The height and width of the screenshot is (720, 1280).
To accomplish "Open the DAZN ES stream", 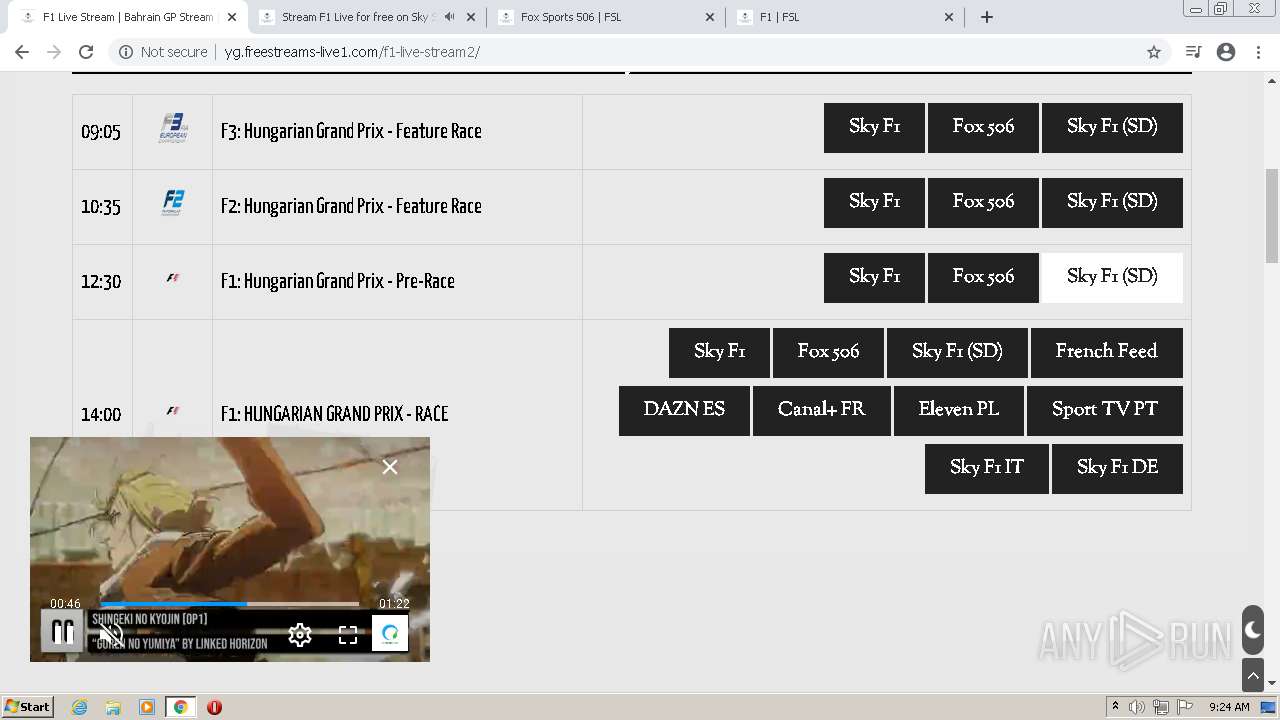I will coord(684,410).
